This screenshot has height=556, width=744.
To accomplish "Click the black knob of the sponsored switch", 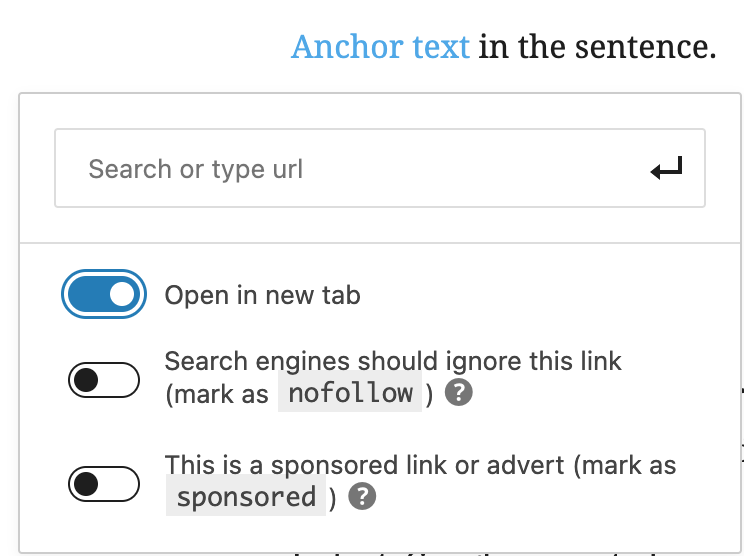I will tap(87, 484).
